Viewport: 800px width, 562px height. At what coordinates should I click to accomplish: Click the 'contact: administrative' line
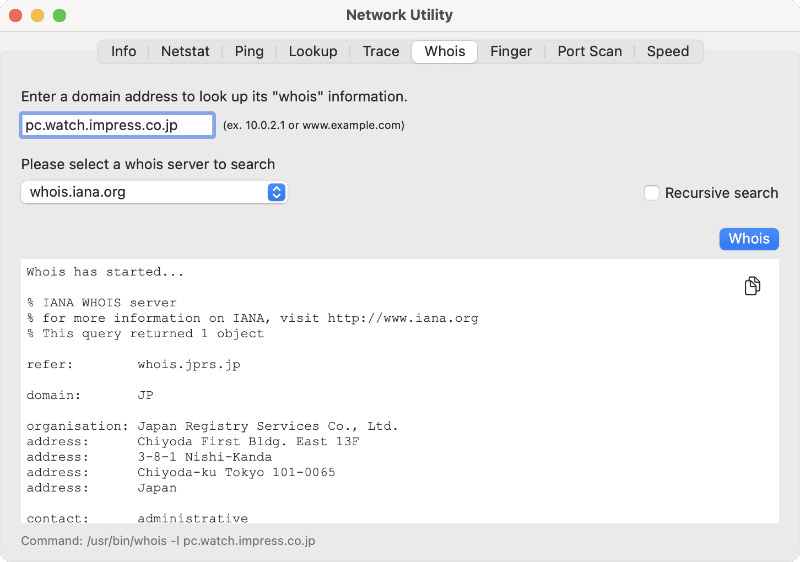click(137, 518)
